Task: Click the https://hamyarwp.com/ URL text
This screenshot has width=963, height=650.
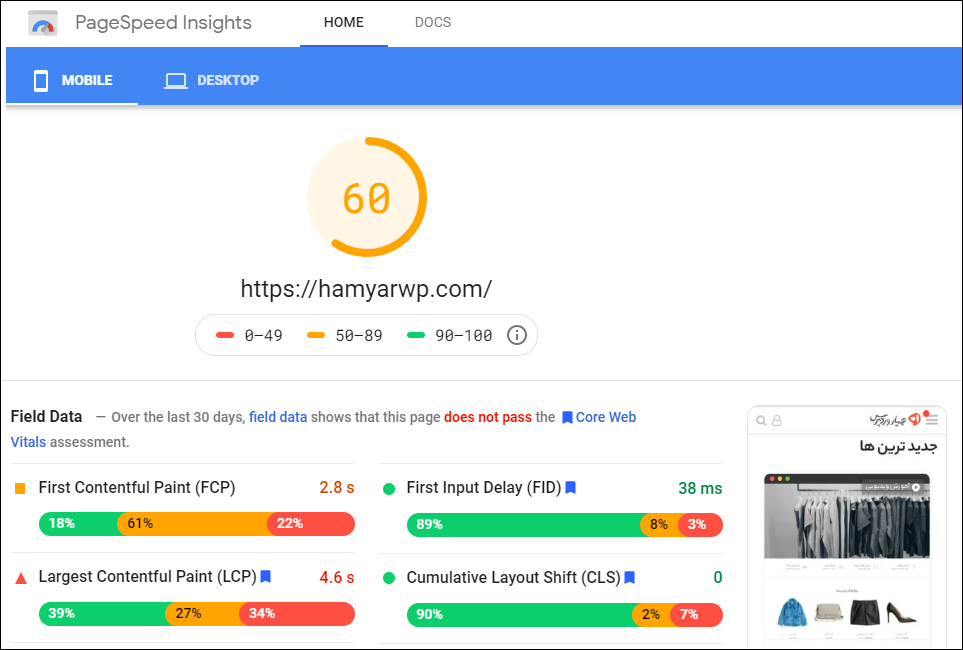Action: coord(367,289)
